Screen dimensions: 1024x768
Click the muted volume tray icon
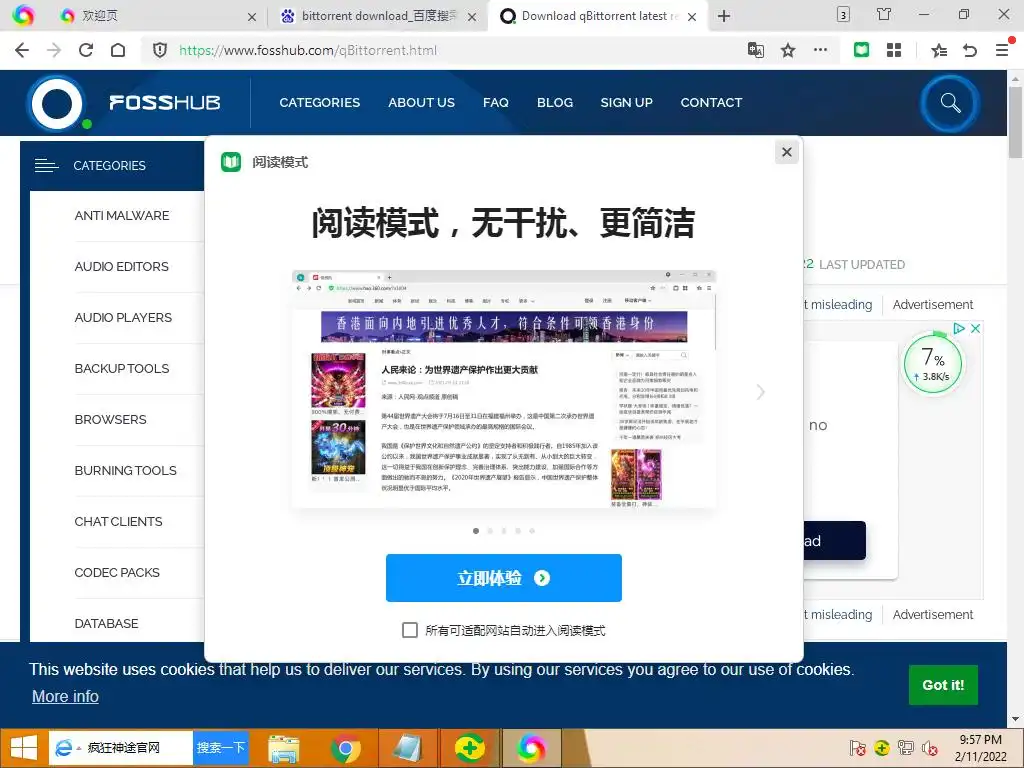click(x=929, y=748)
